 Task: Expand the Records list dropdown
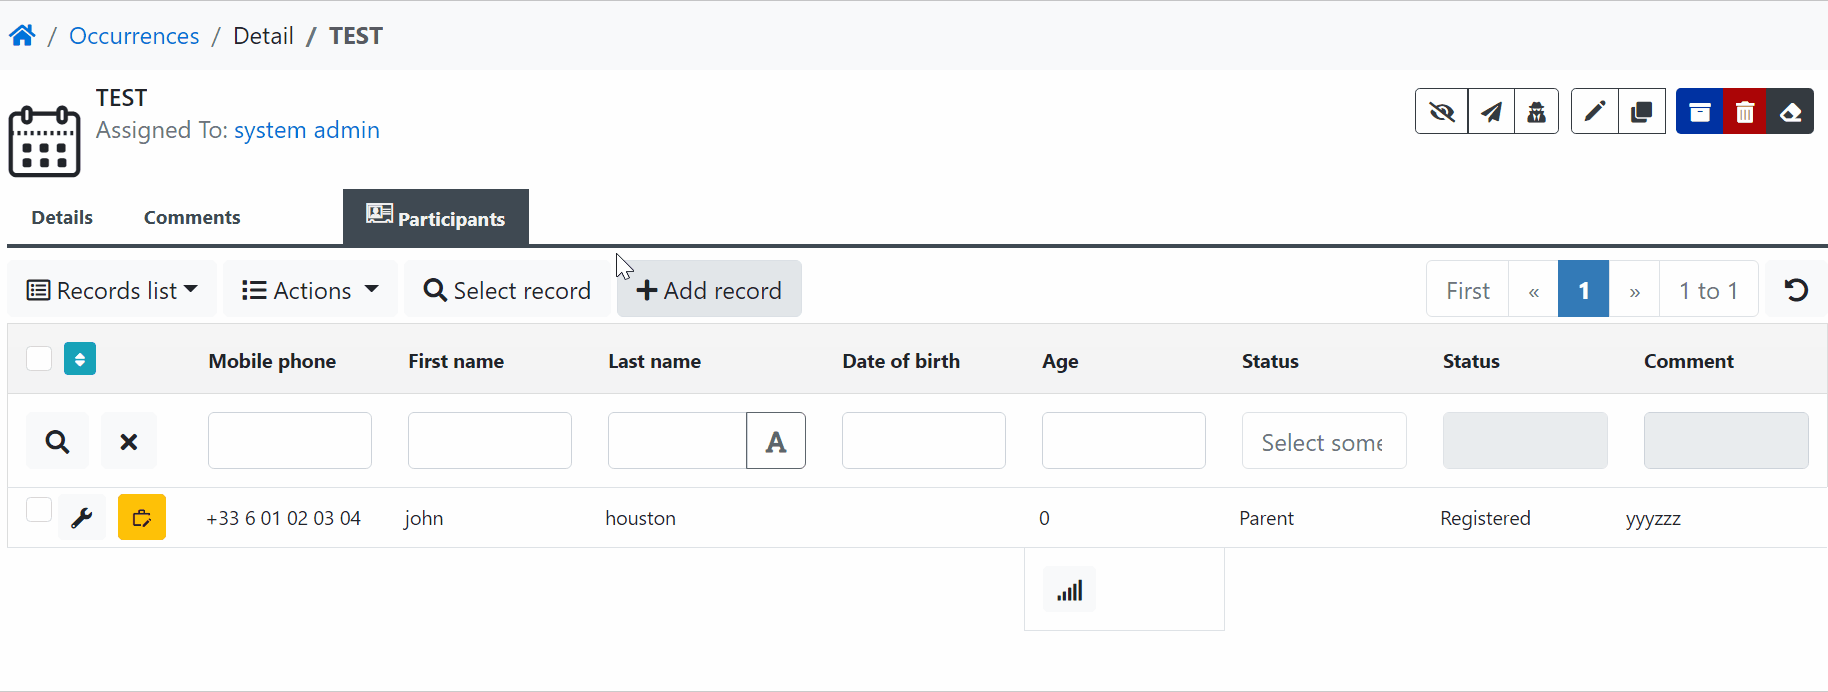click(112, 290)
